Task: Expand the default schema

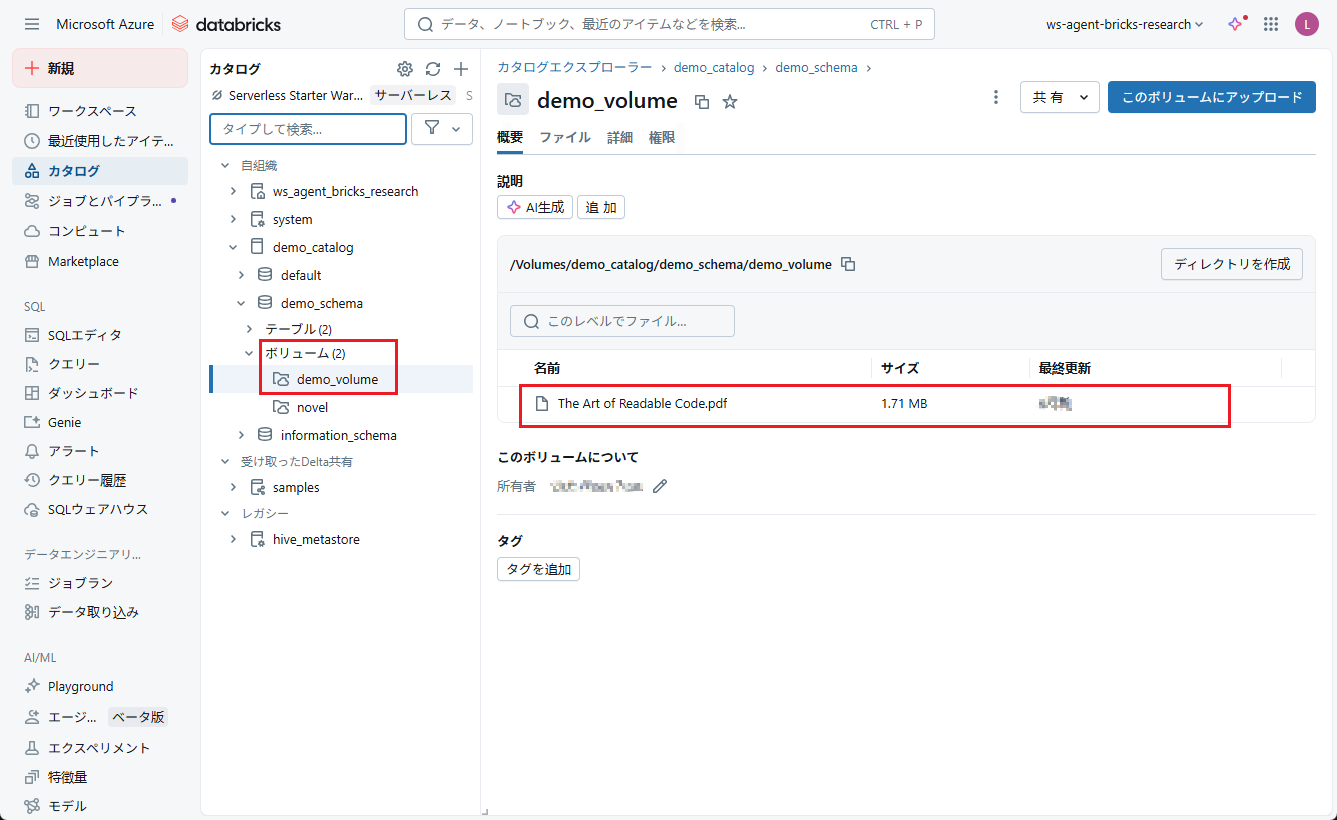Action: click(x=241, y=275)
